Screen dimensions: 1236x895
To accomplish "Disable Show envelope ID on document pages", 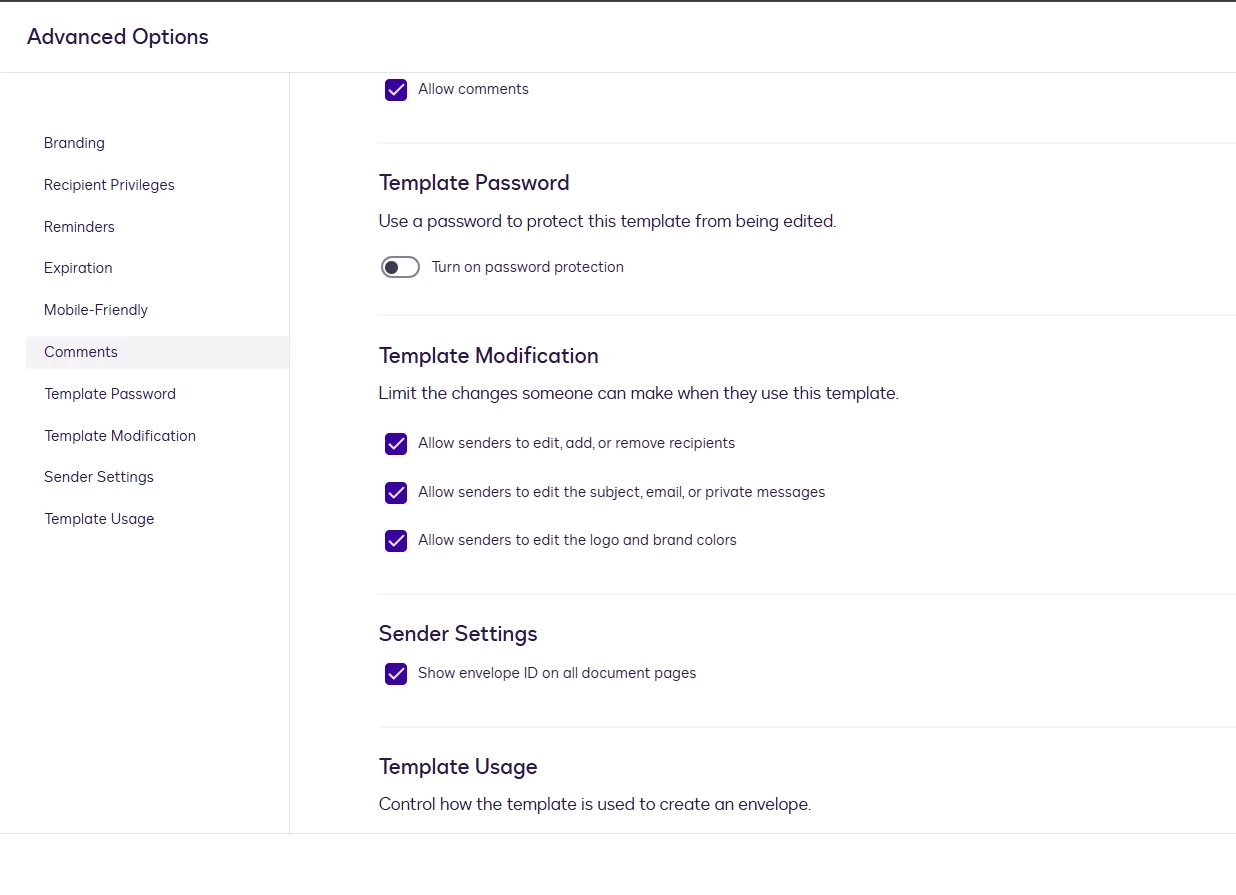I will (x=396, y=674).
